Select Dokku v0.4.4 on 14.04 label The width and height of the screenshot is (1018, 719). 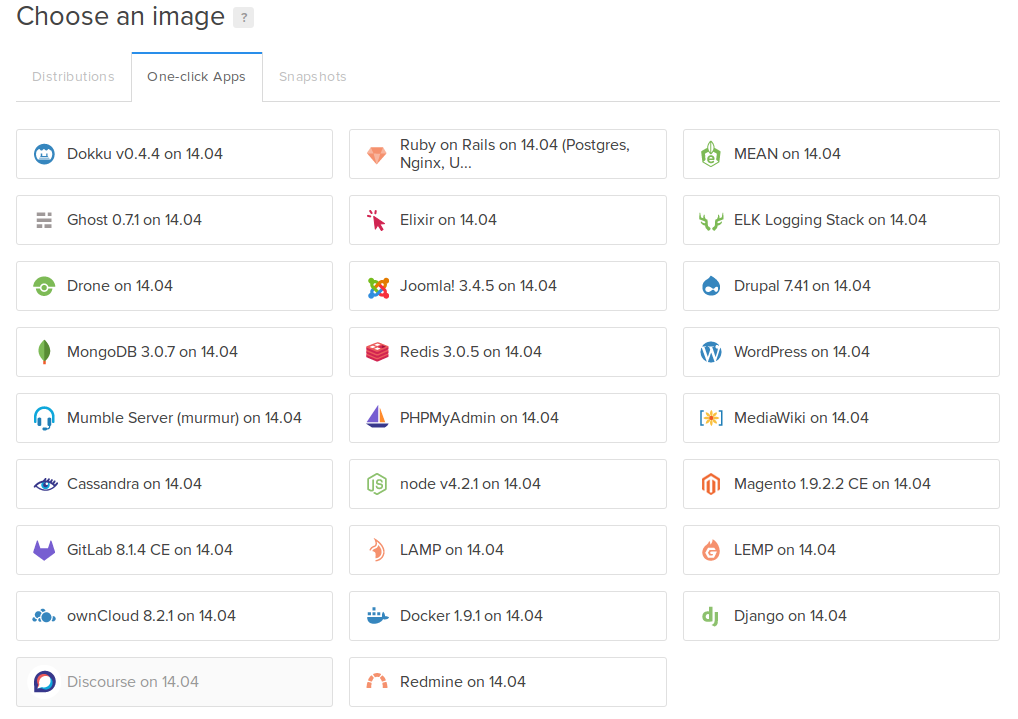pos(145,154)
